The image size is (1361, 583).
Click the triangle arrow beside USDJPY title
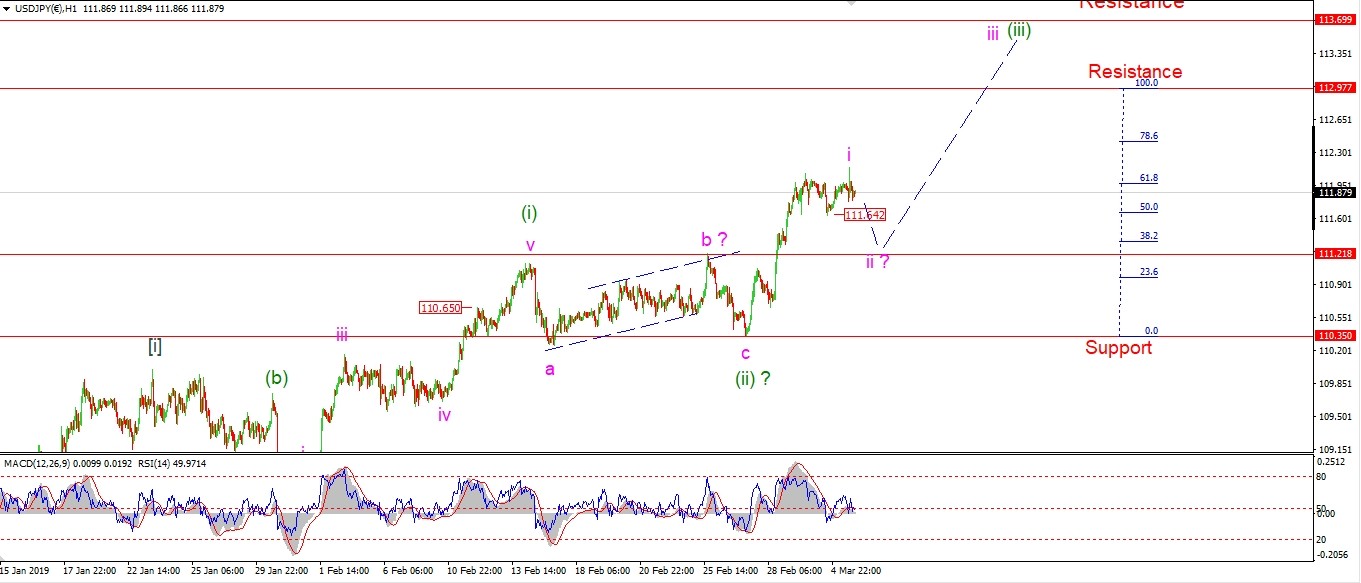(7, 8)
